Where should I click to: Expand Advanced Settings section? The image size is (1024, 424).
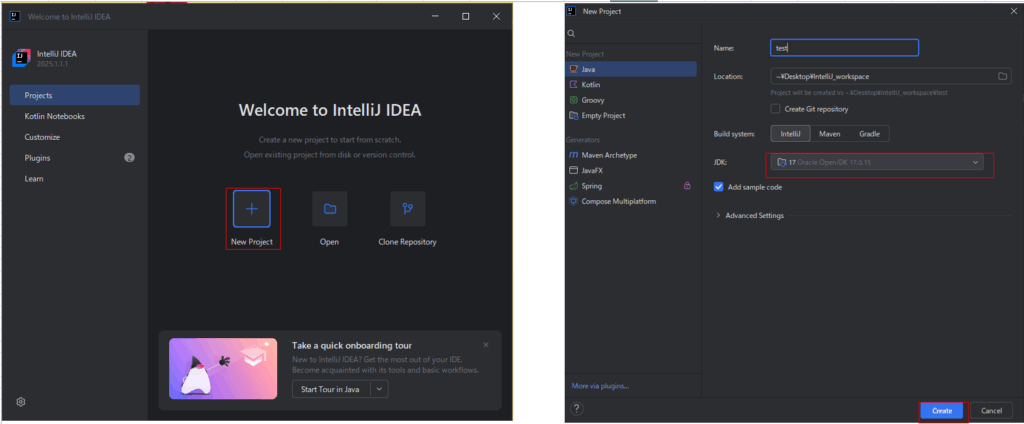click(x=750, y=216)
